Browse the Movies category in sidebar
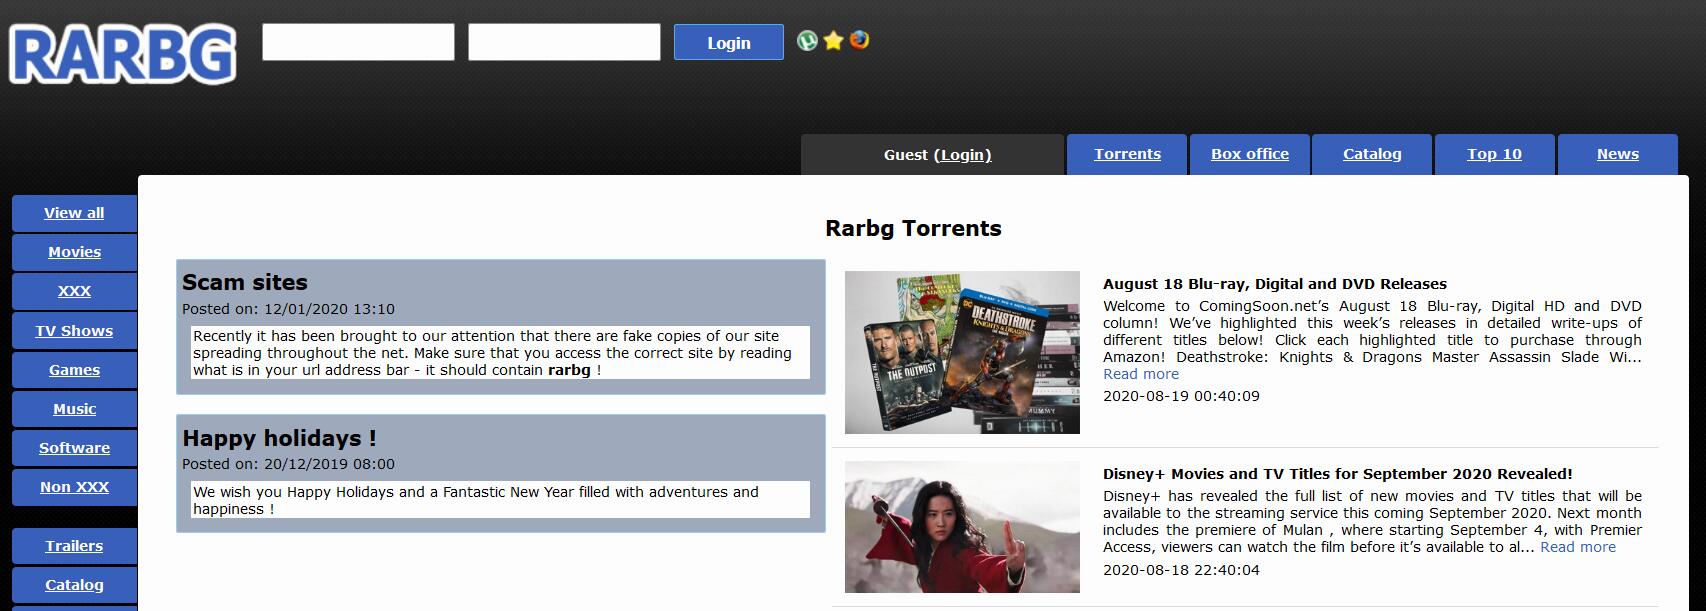This screenshot has height=611, width=1706. 74,252
